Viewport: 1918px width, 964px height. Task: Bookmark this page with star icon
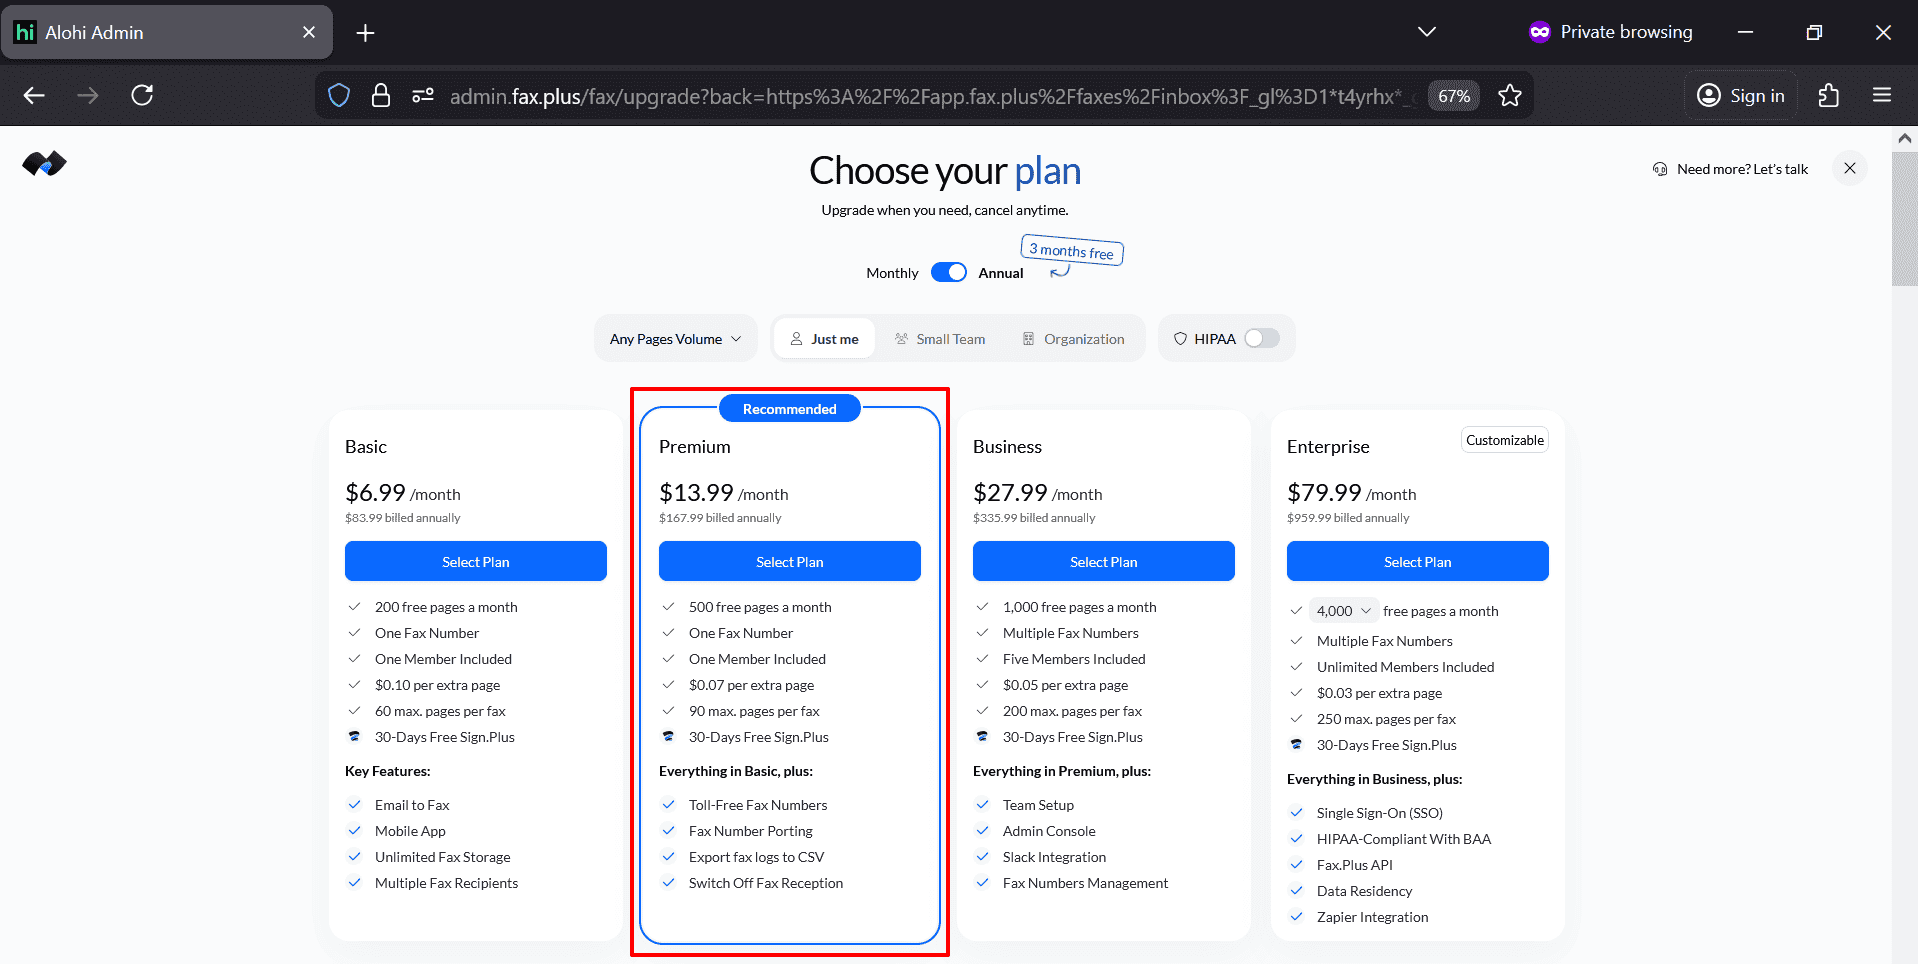point(1509,96)
